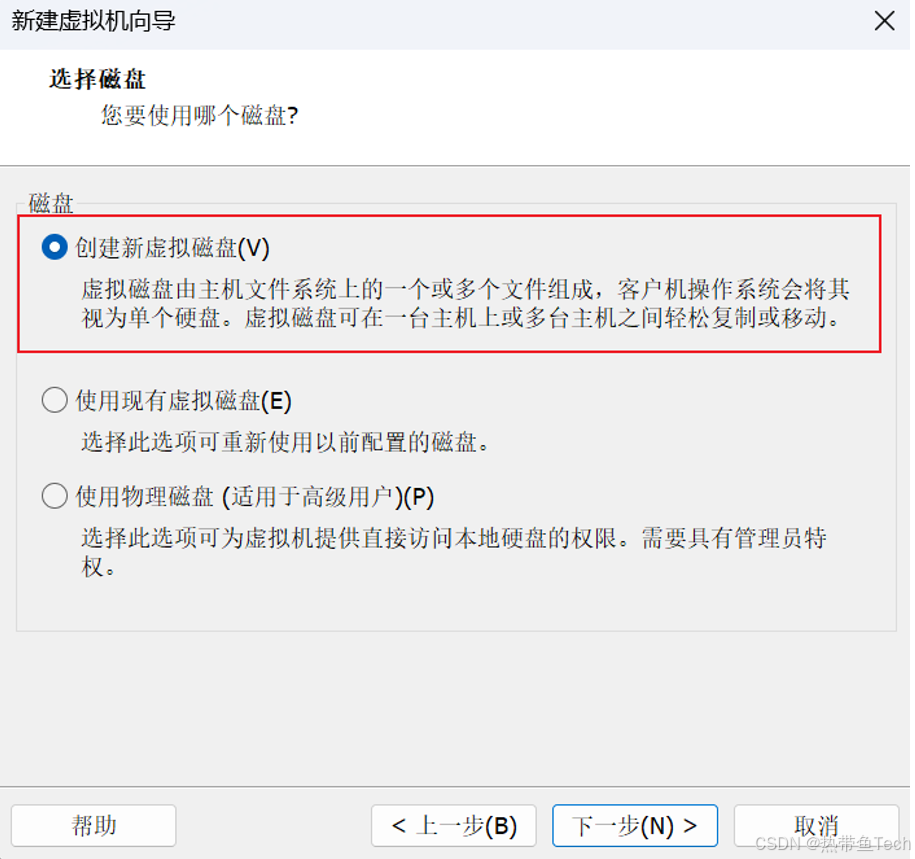Click the CSDN @热带鱼Tech watermark
This screenshot has height=859, width=915.
pyautogui.click(x=833, y=844)
